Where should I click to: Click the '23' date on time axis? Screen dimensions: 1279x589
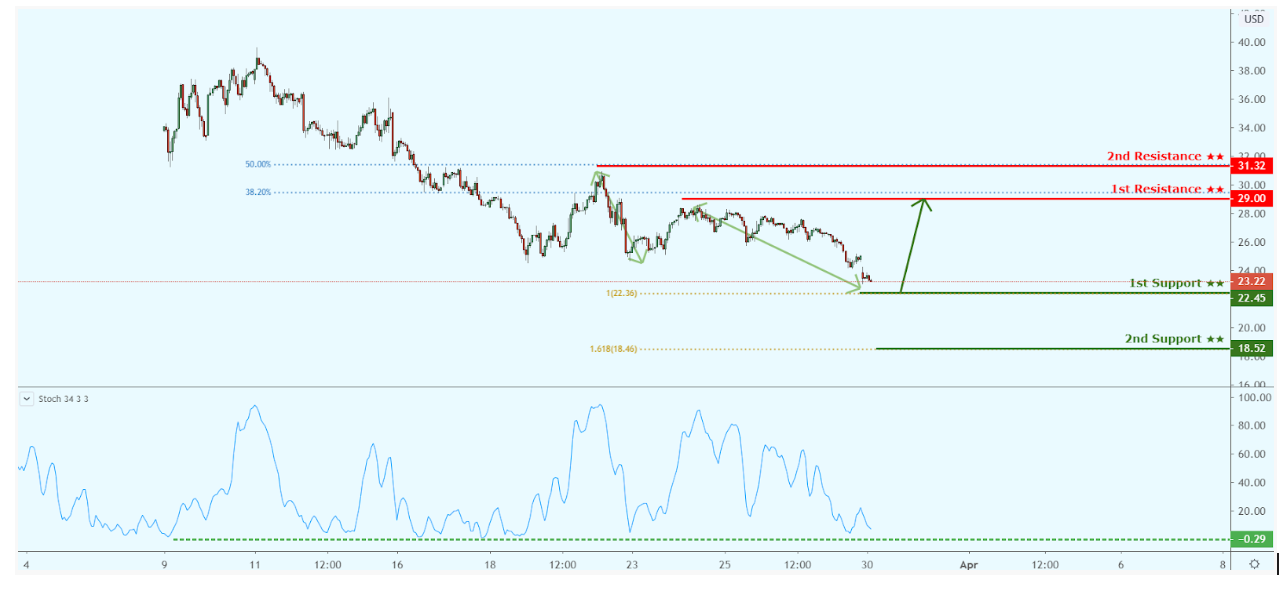pos(631,565)
